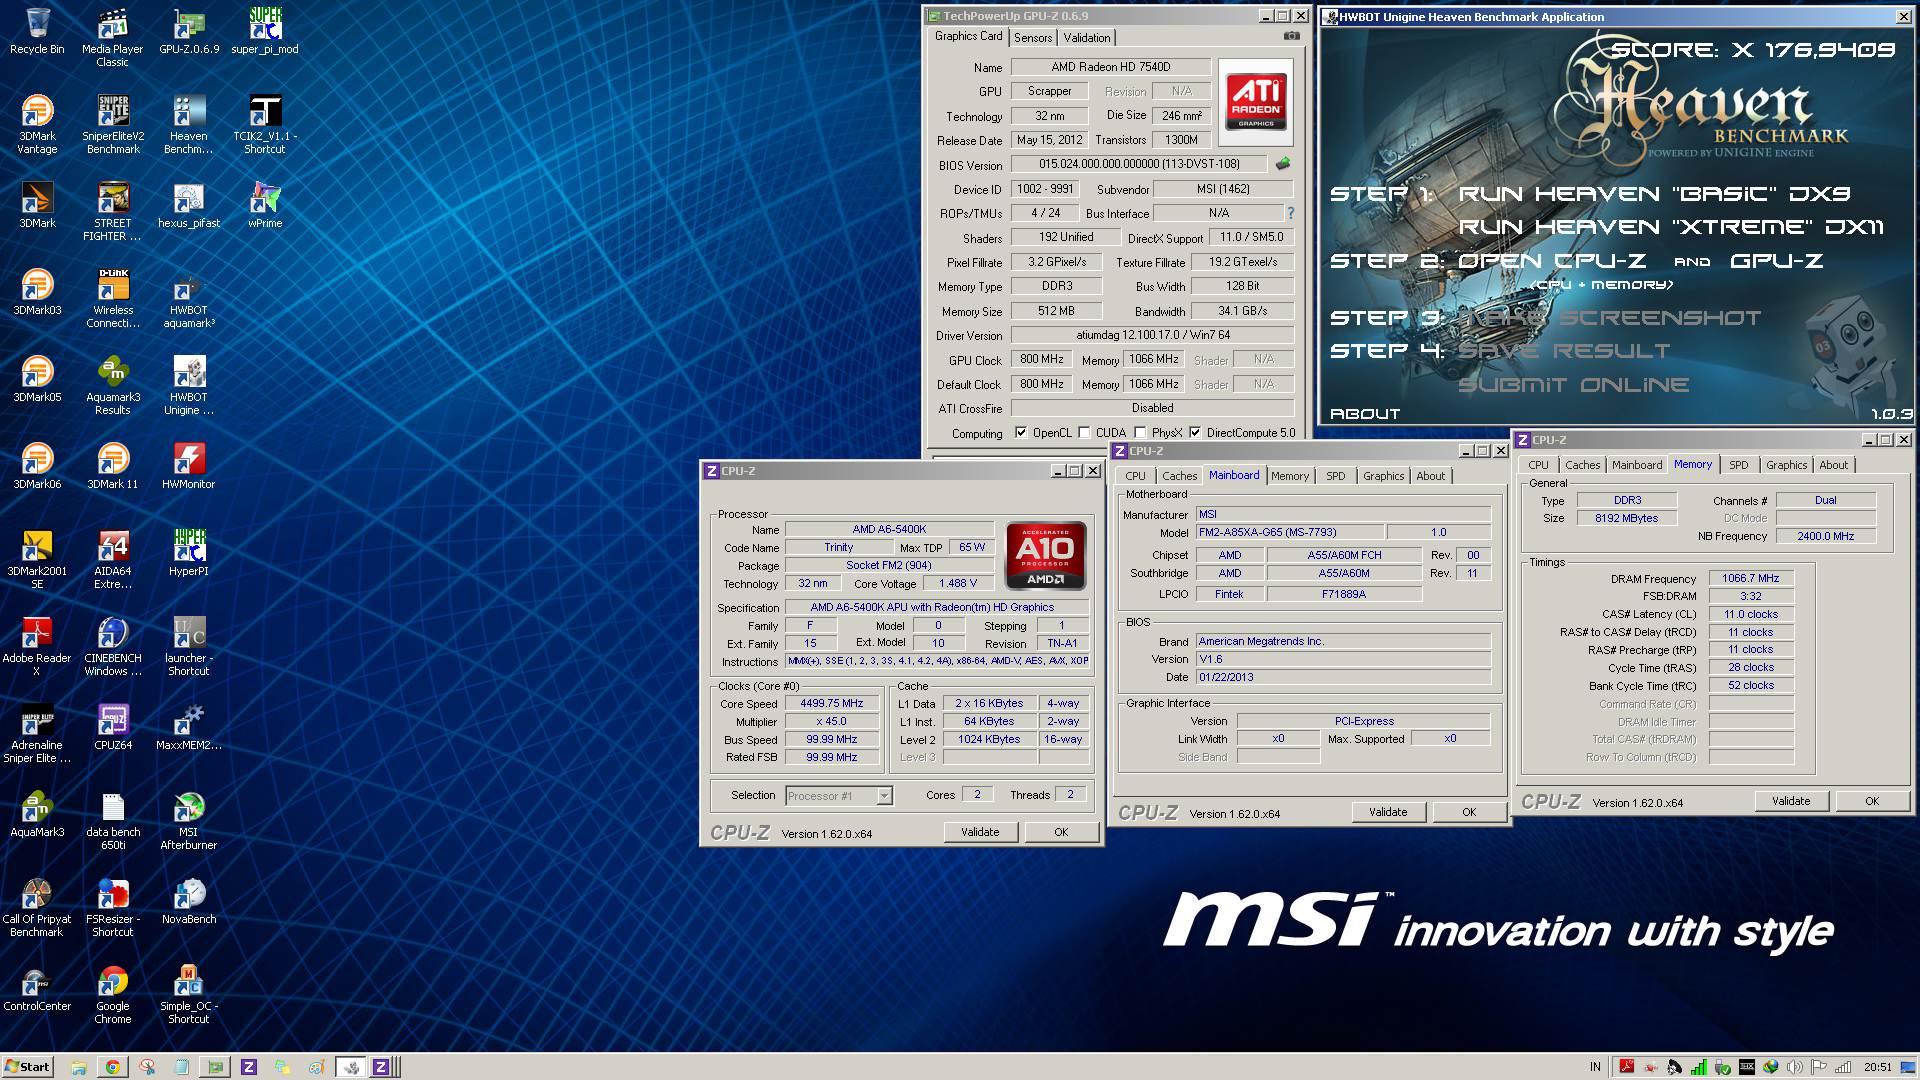Switch to GPU-Z Sensors tab
Image resolution: width=1920 pixels, height=1080 pixels.
click(x=1032, y=38)
